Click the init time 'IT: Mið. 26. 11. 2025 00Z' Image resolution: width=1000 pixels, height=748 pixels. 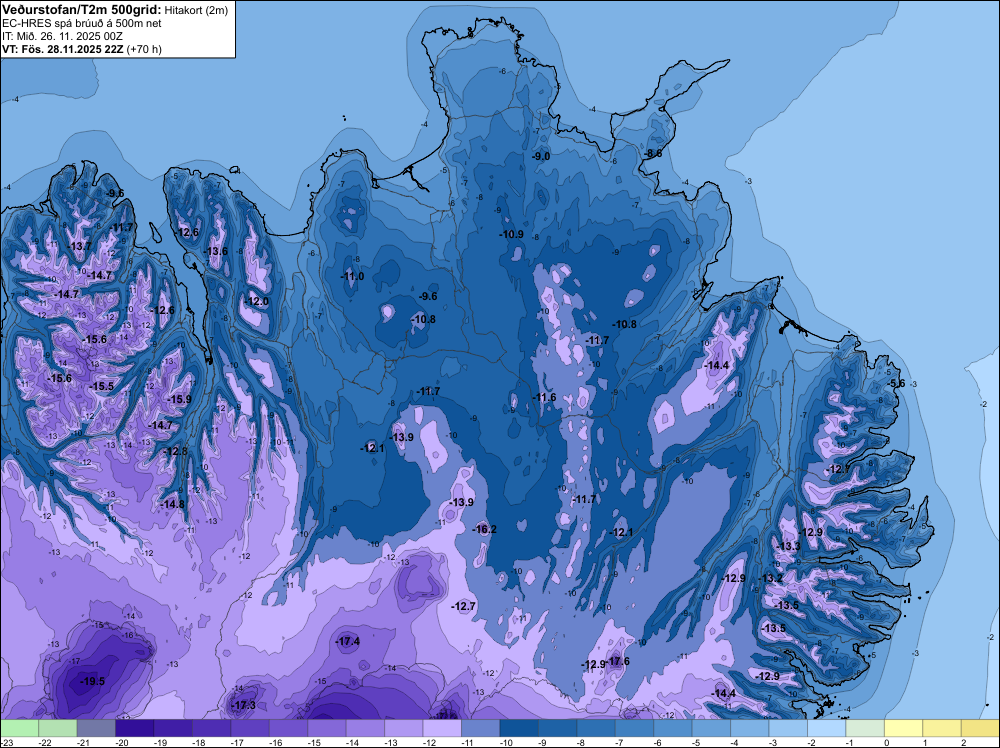pos(62,36)
